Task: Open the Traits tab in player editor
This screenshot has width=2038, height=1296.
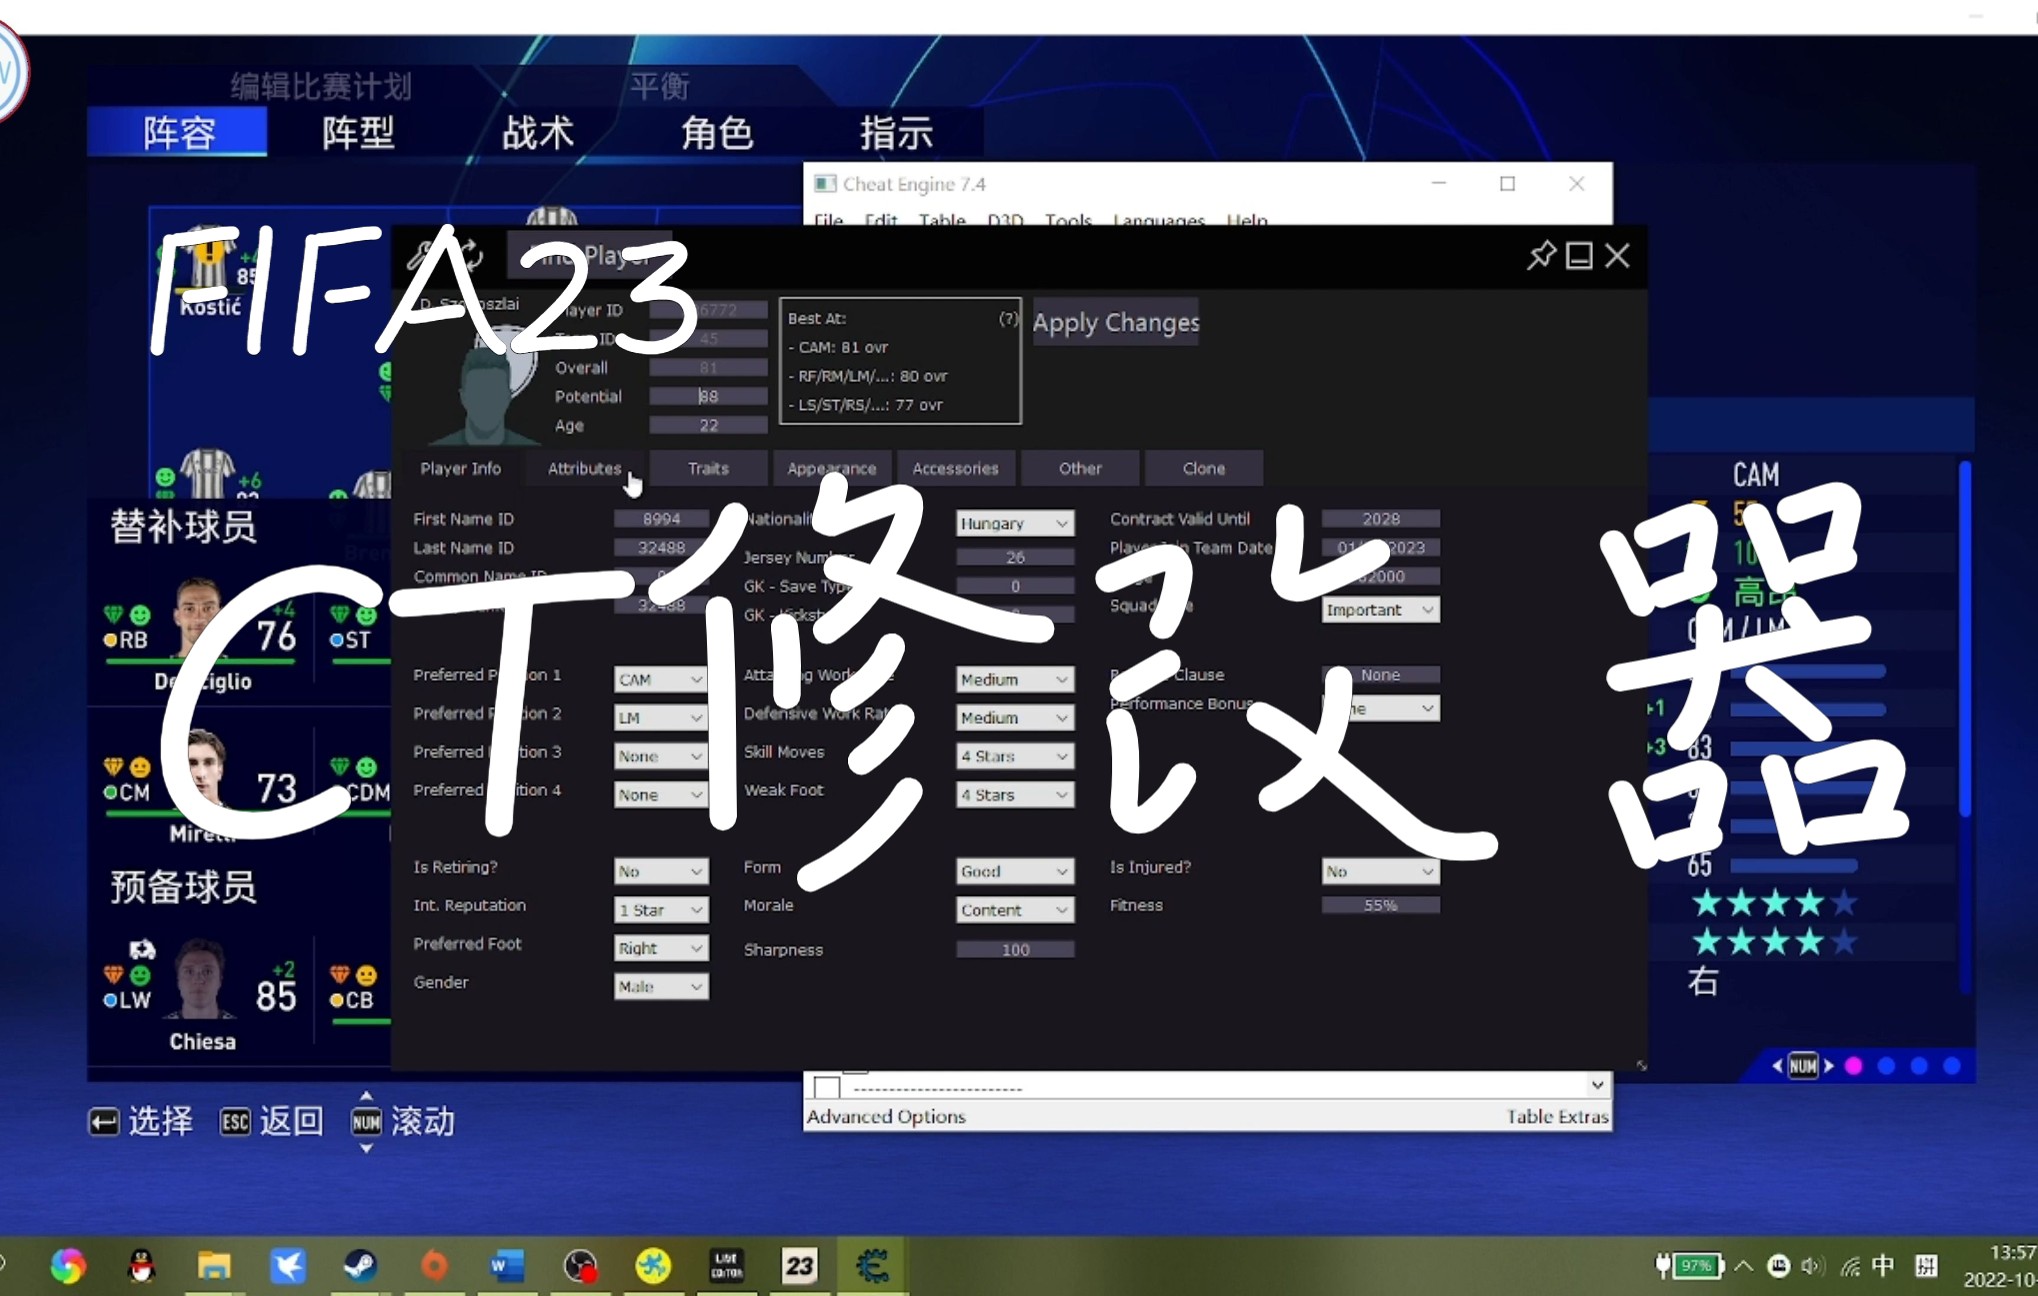Action: coord(707,468)
